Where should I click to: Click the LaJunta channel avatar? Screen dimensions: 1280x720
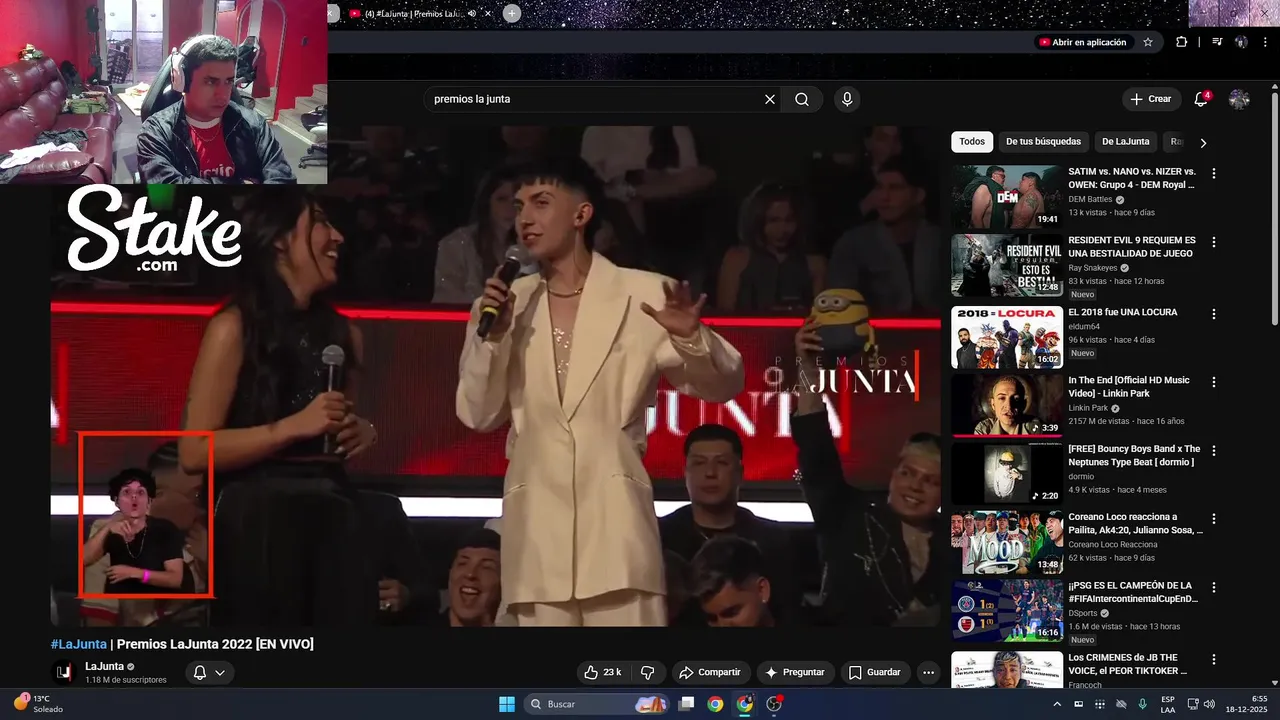coord(64,672)
